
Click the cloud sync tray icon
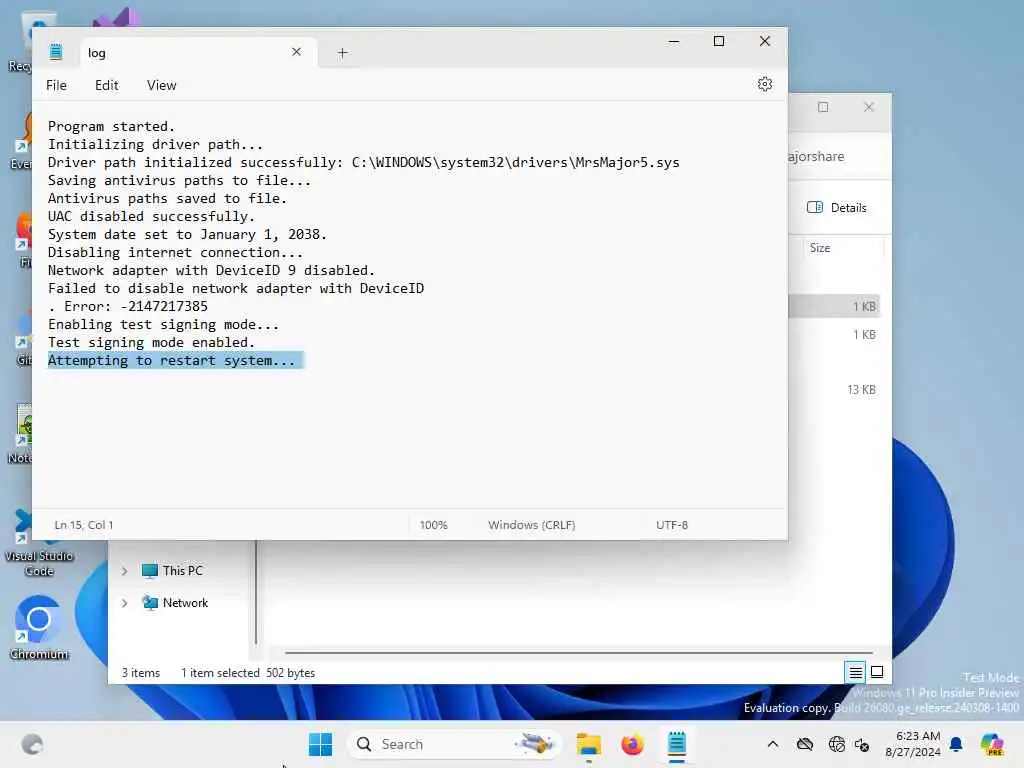coord(805,744)
